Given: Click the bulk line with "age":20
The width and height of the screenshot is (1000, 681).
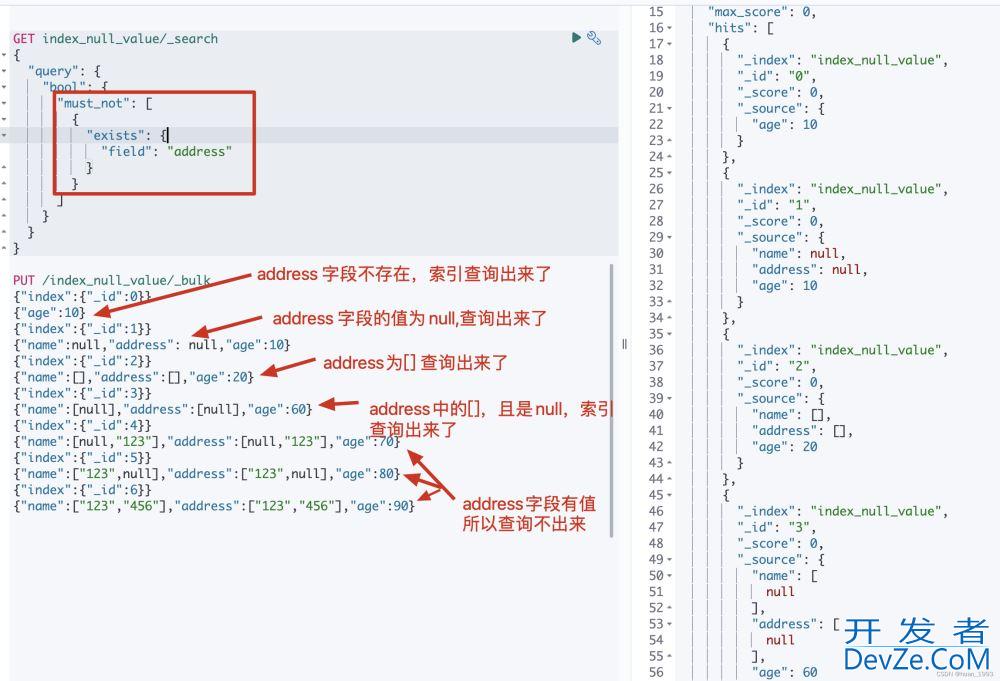Looking at the screenshot, I should tap(134, 377).
